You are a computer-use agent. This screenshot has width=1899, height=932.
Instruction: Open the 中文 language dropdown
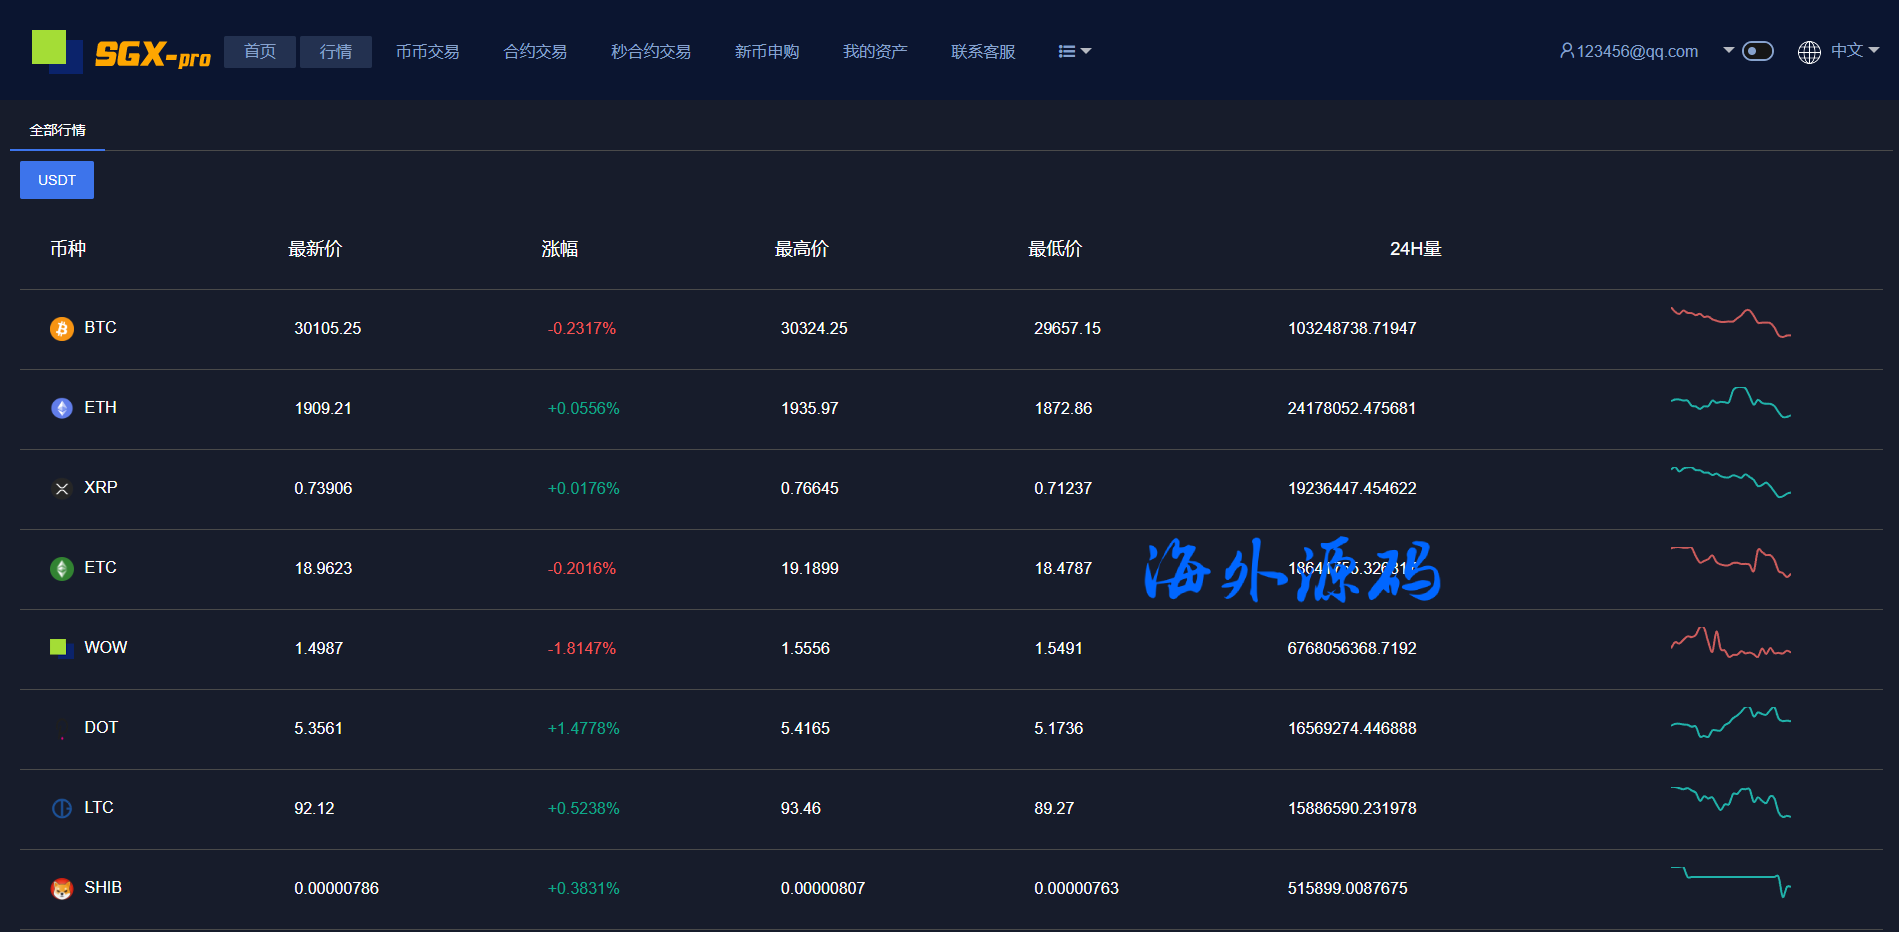click(1854, 51)
